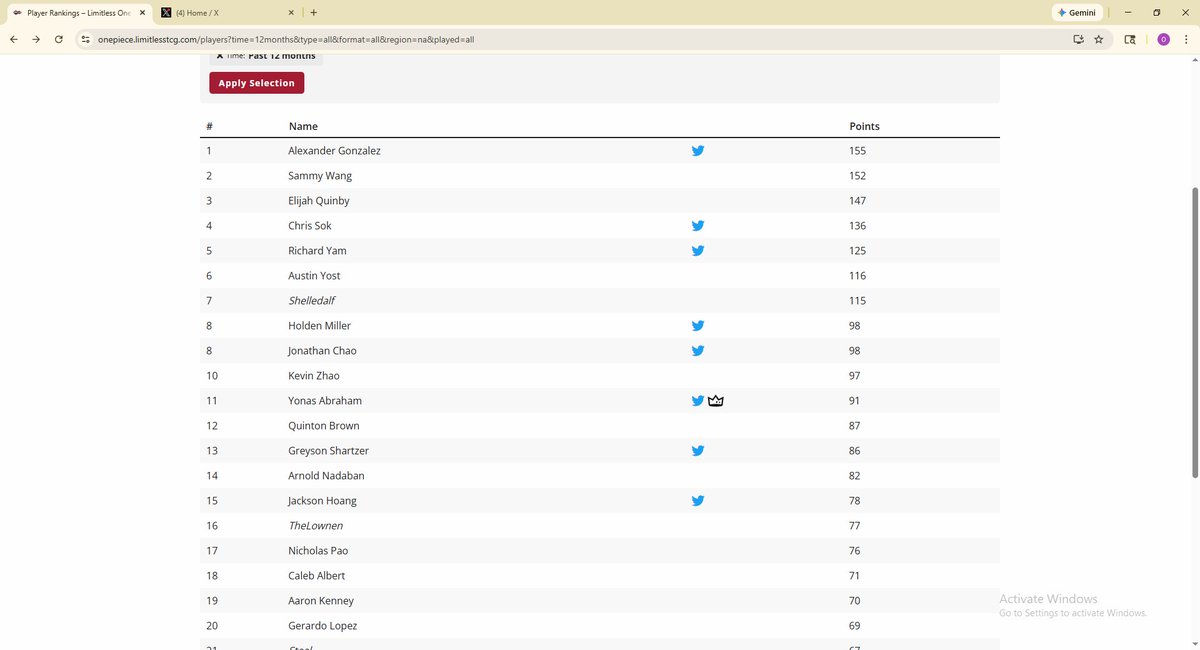Open Holden Miller's player profile

(x=319, y=326)
